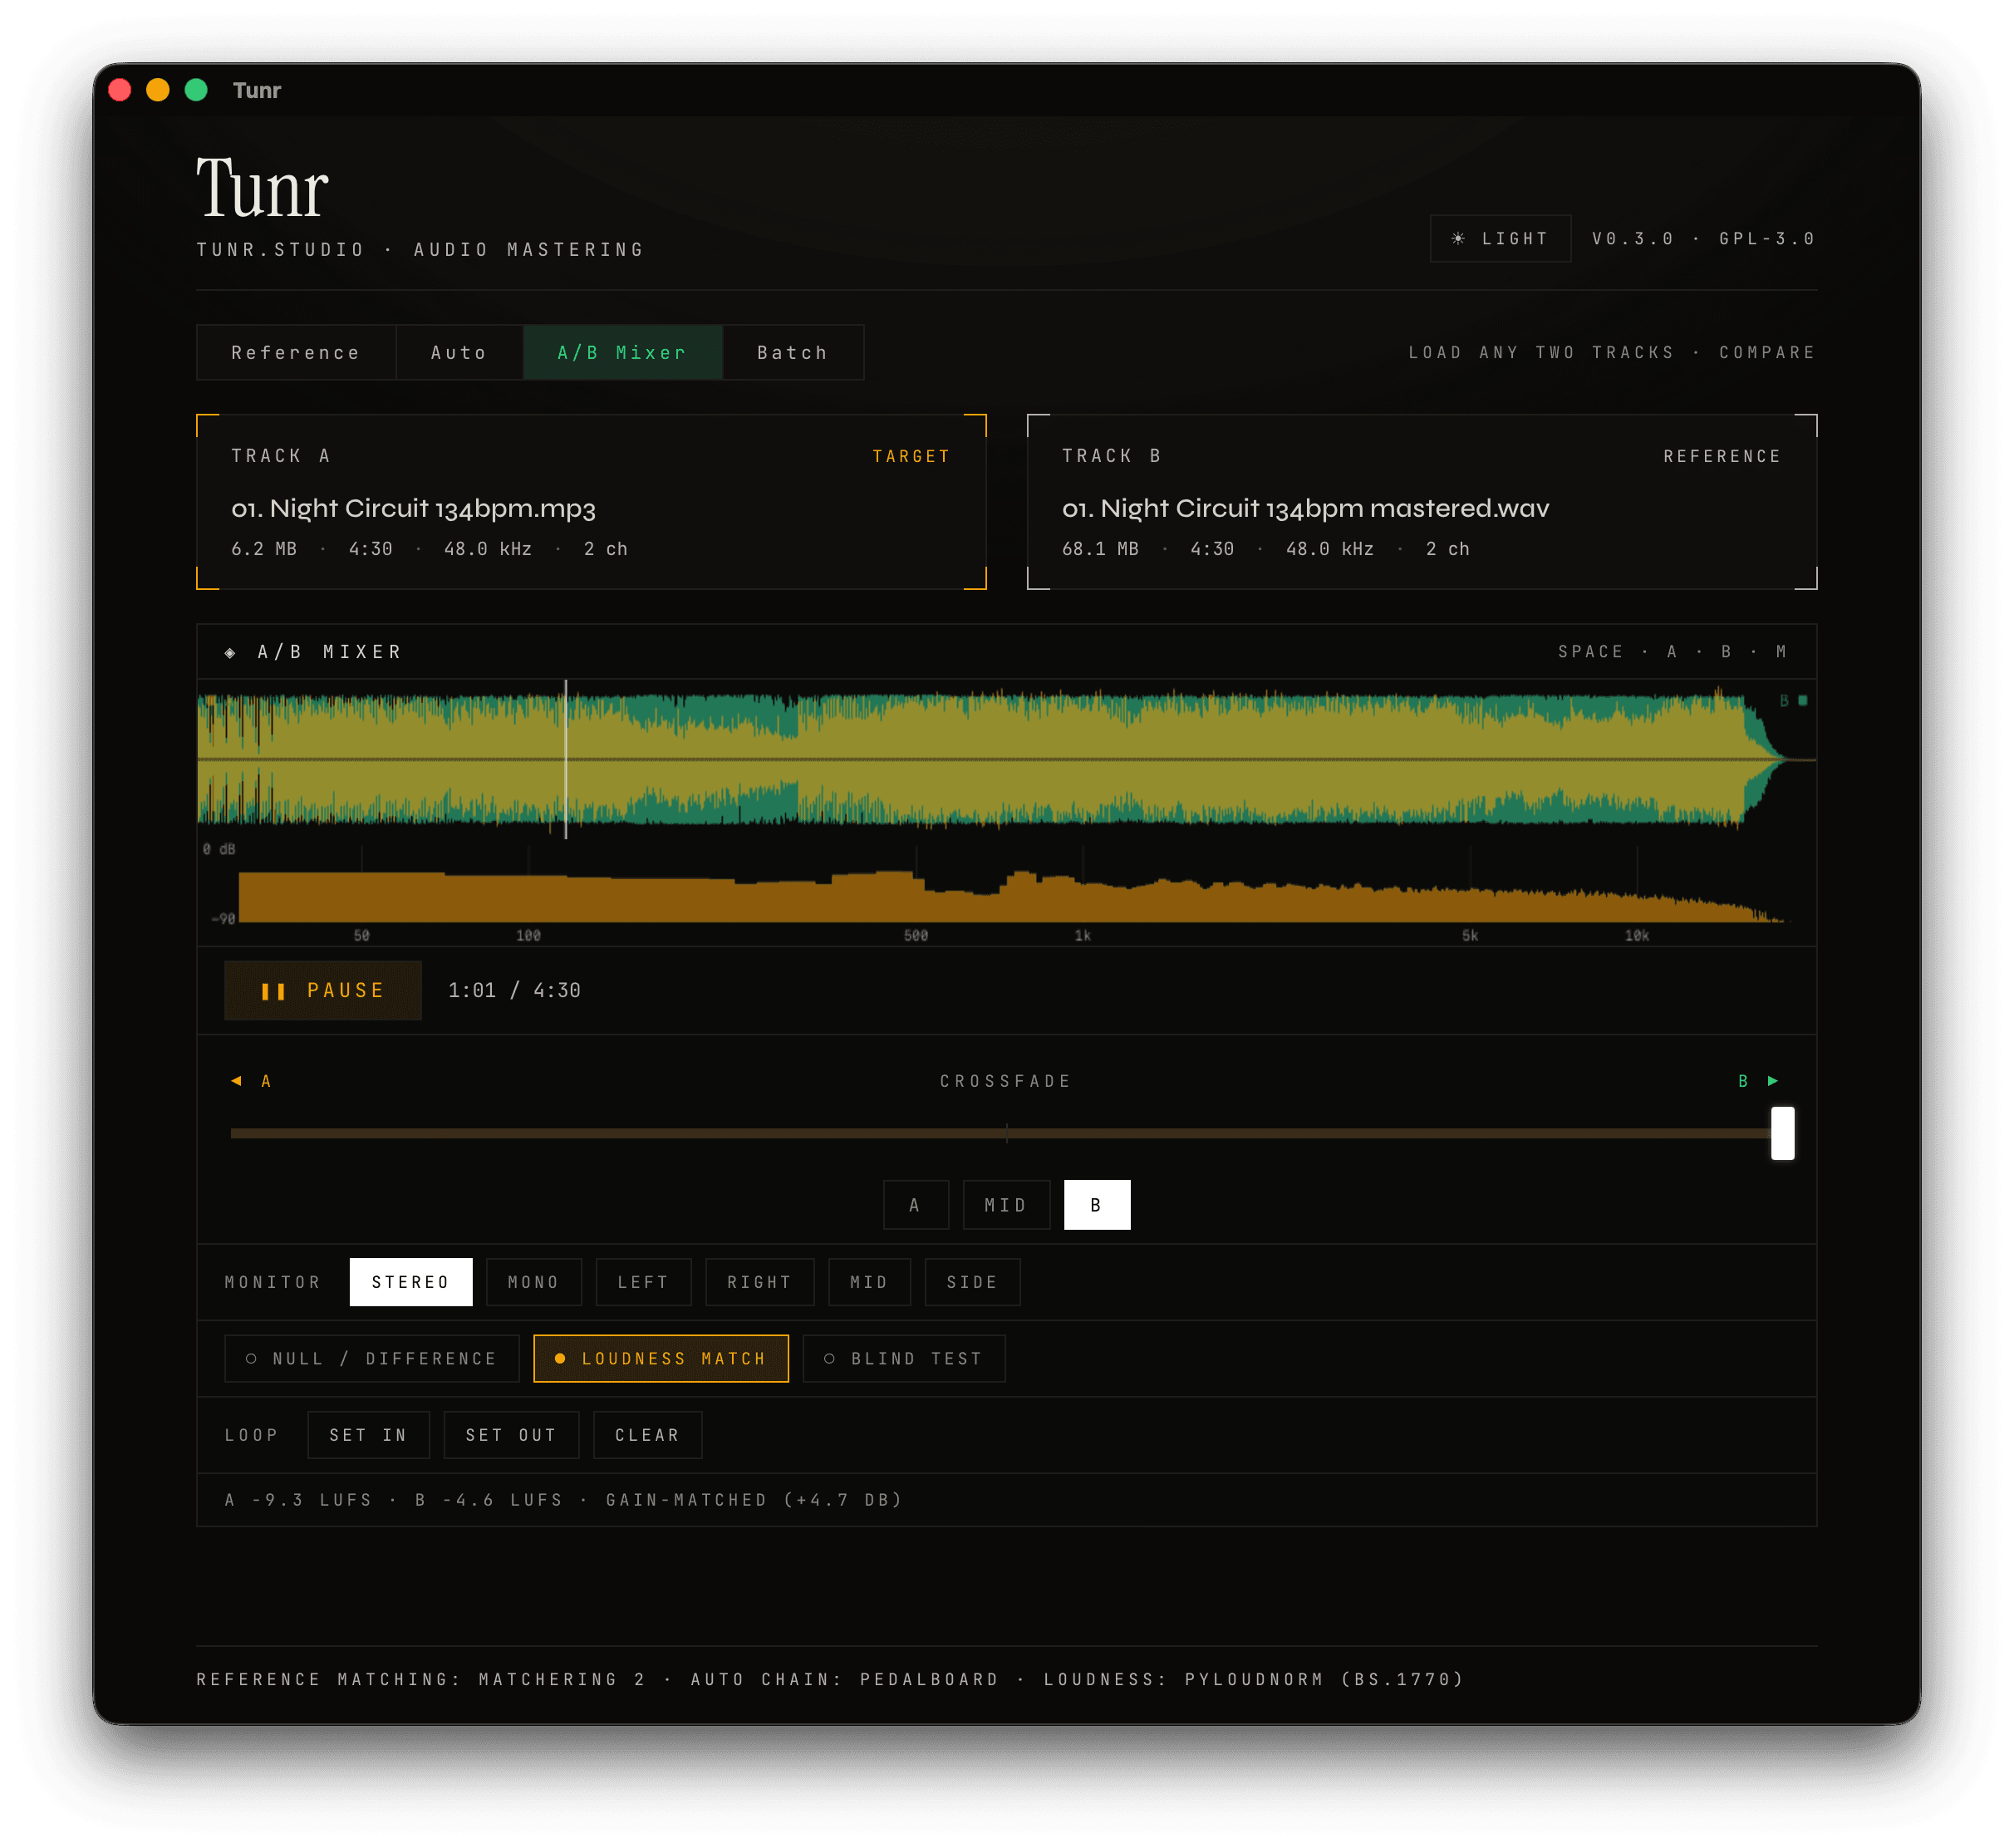
Task: Close the Tunr window
Action: [x=120, y=90]
